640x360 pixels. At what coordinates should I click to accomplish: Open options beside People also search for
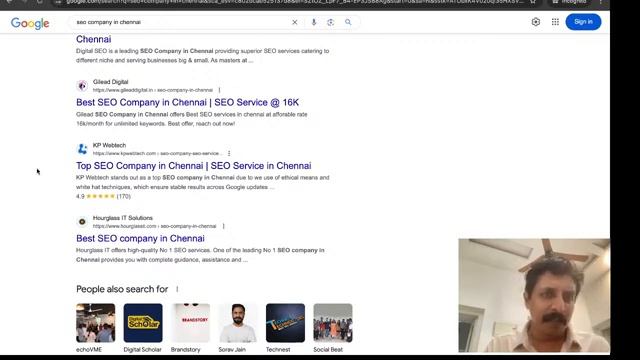point(177,289)
